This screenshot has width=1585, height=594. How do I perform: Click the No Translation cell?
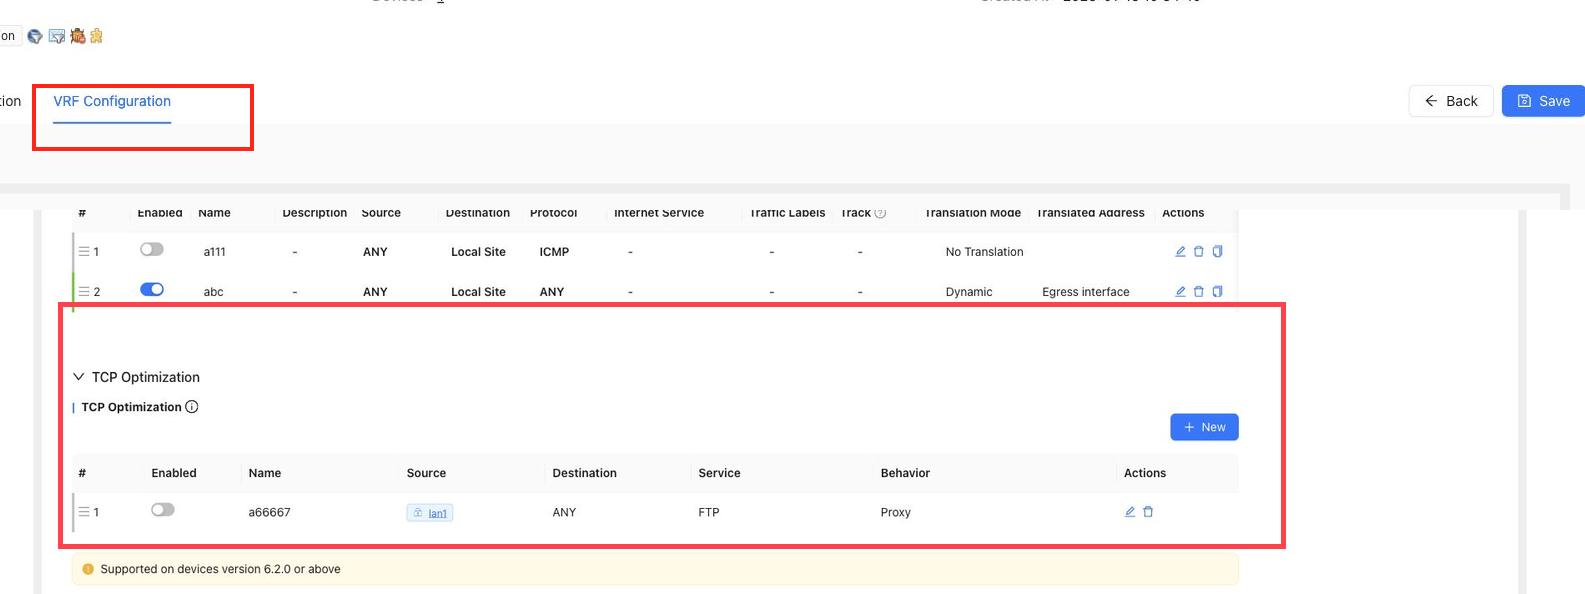click(x=985, y=252)
